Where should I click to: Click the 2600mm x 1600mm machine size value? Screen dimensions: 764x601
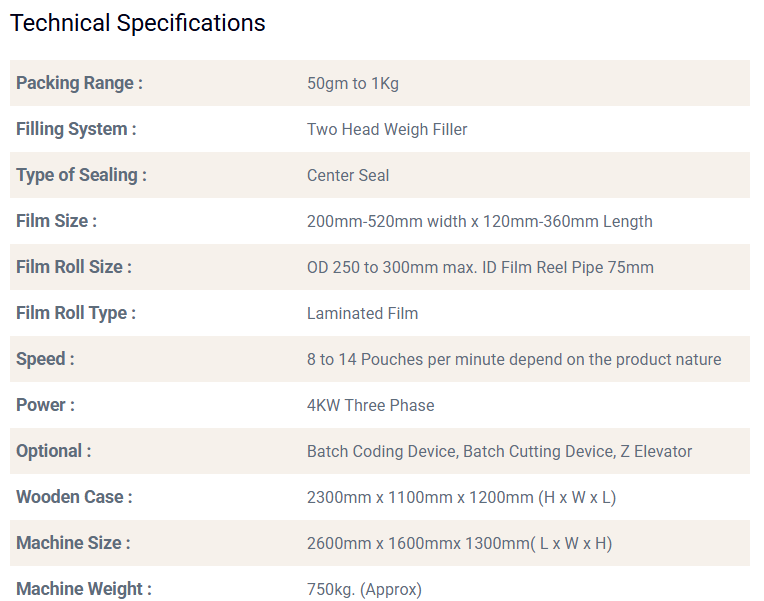[459, 543]
